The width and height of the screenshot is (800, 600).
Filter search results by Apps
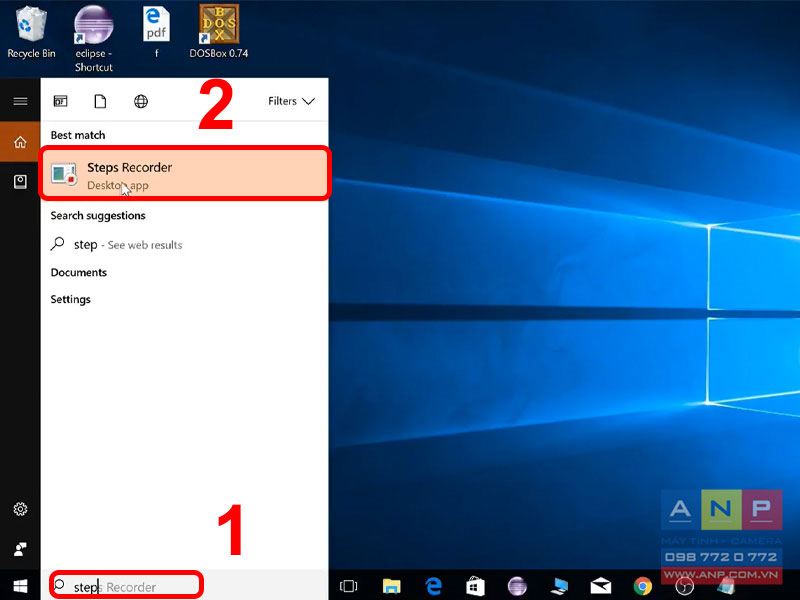(60, 101)
